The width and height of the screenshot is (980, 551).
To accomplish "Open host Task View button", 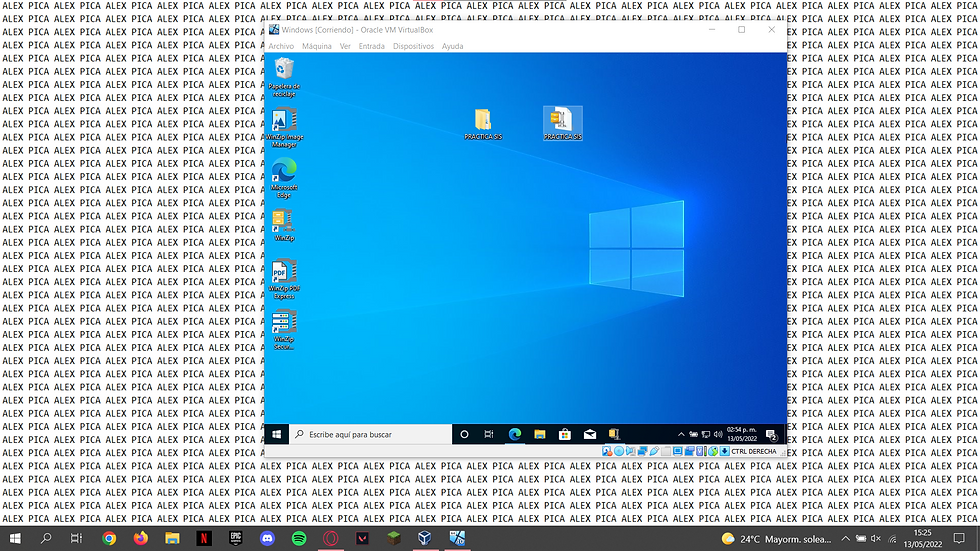I will coord(76,538).
